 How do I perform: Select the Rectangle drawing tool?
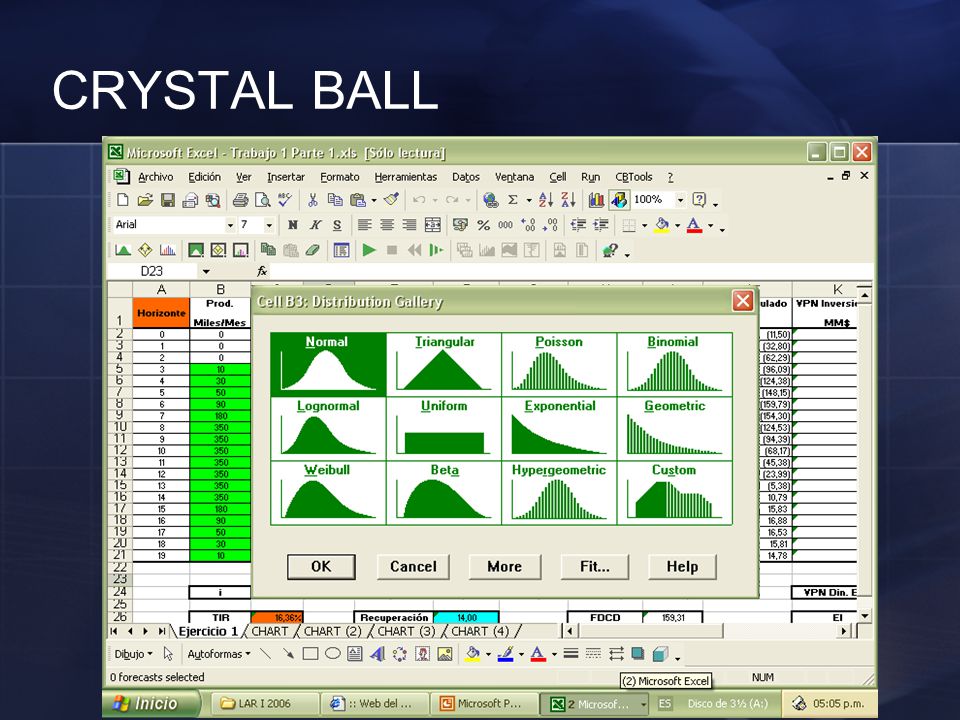point(310,654)
